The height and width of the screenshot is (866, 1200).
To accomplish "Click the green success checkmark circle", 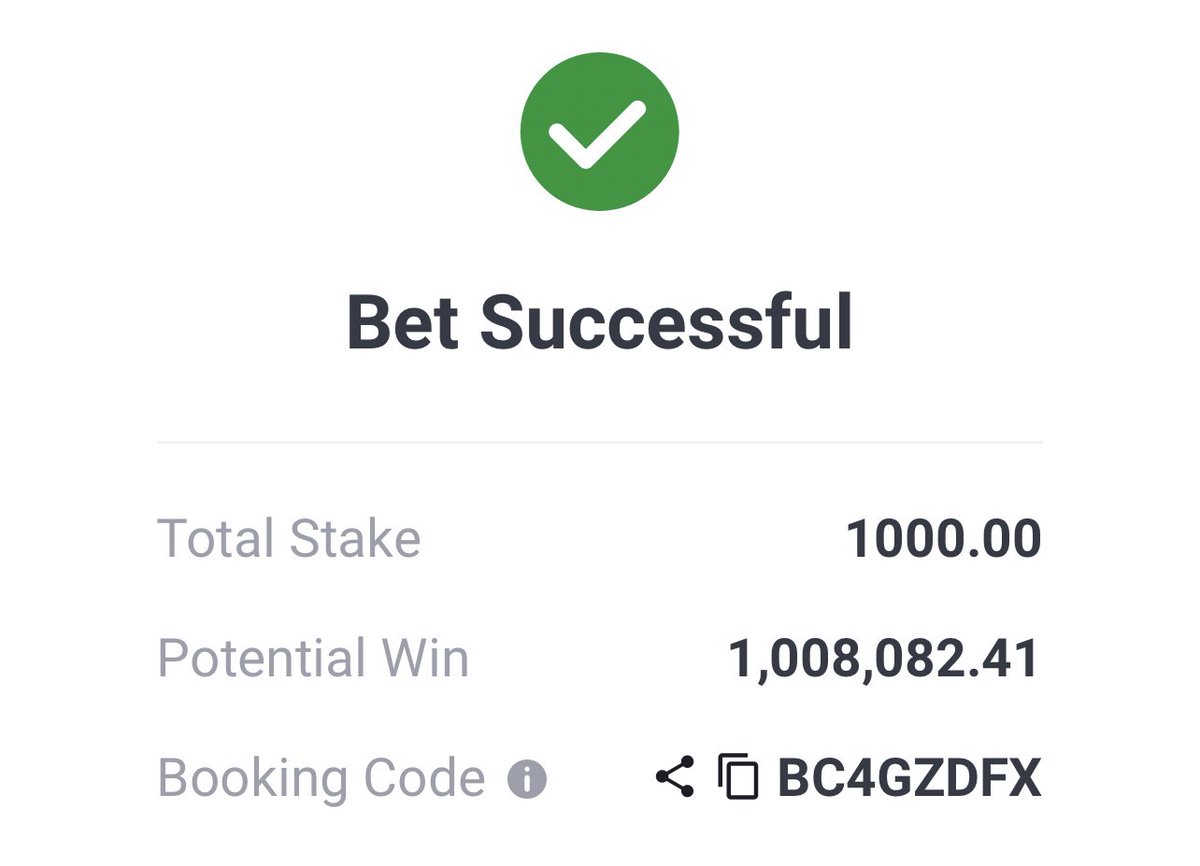I will click(x=599, y=131).
